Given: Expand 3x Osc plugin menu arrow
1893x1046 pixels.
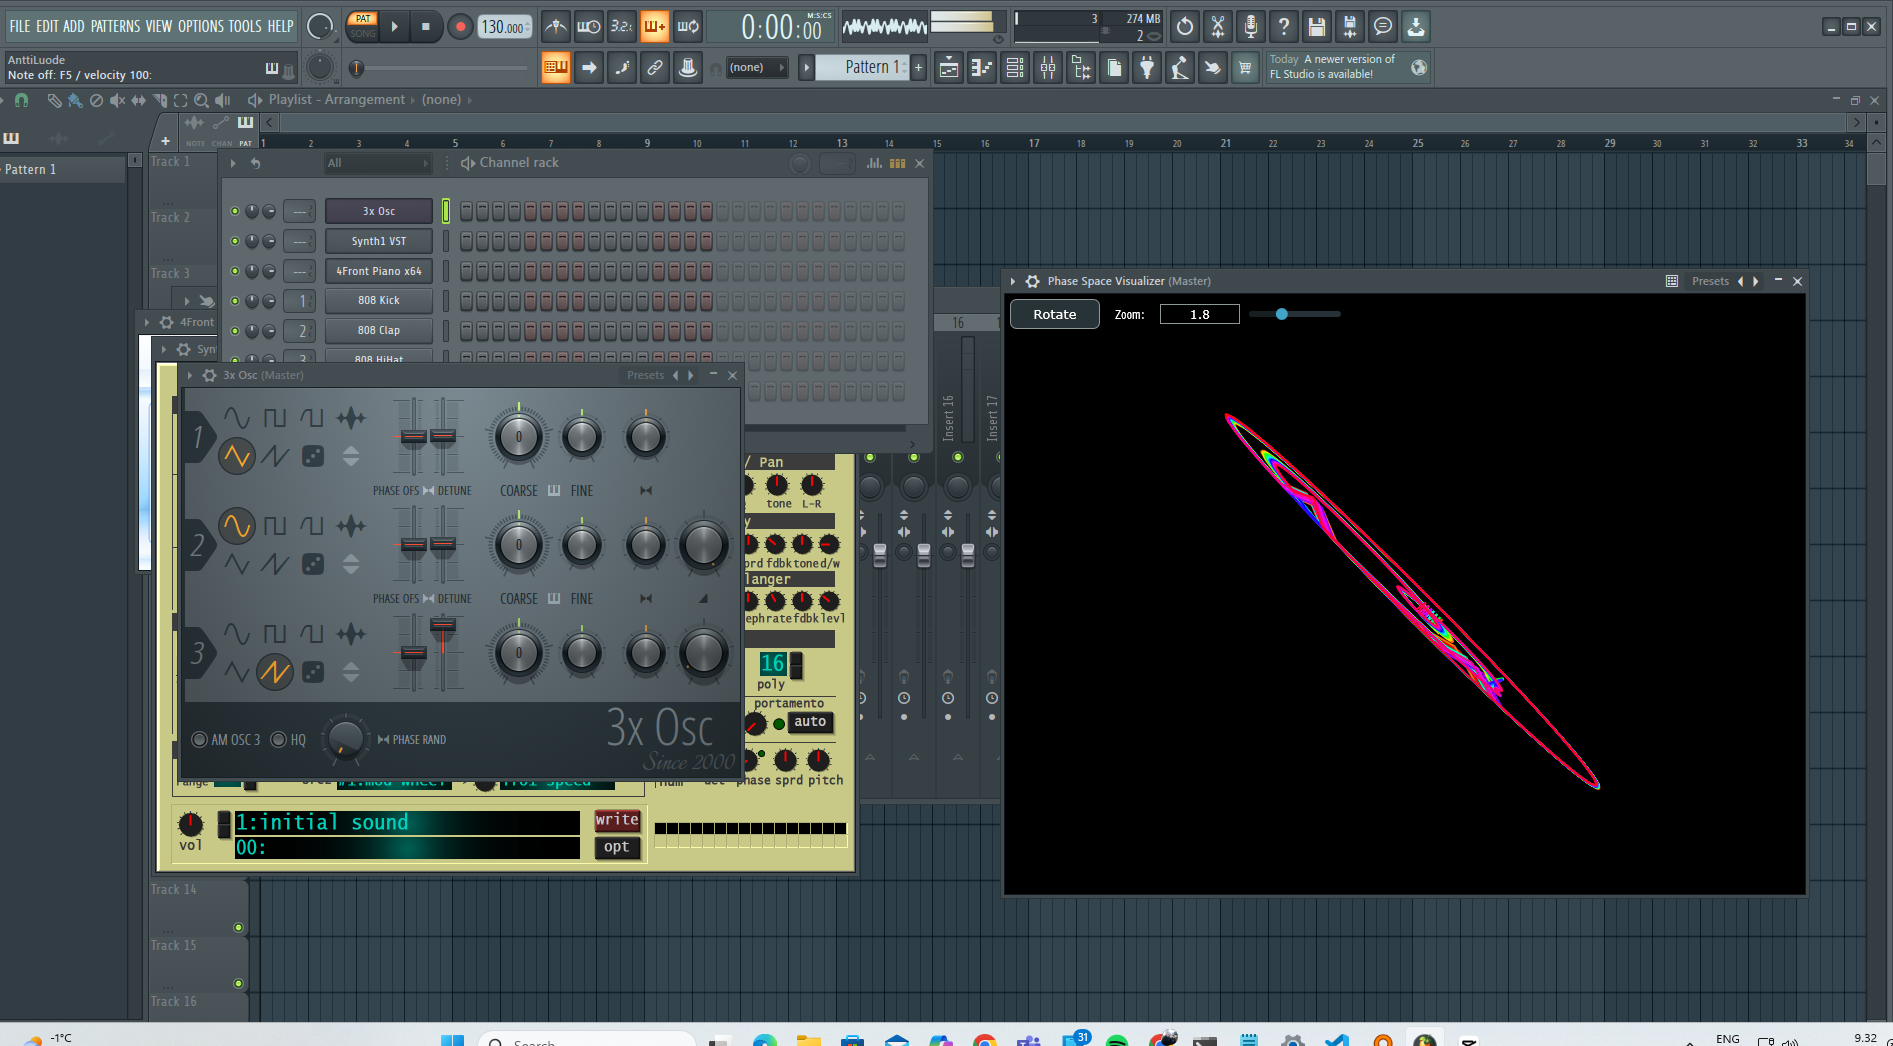Looking at the screenshot, I should coord(190,376).
